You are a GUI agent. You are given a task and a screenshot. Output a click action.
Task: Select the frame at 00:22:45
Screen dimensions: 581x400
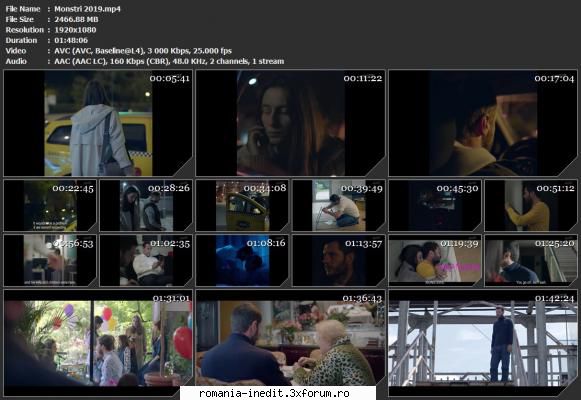[50, 206]
